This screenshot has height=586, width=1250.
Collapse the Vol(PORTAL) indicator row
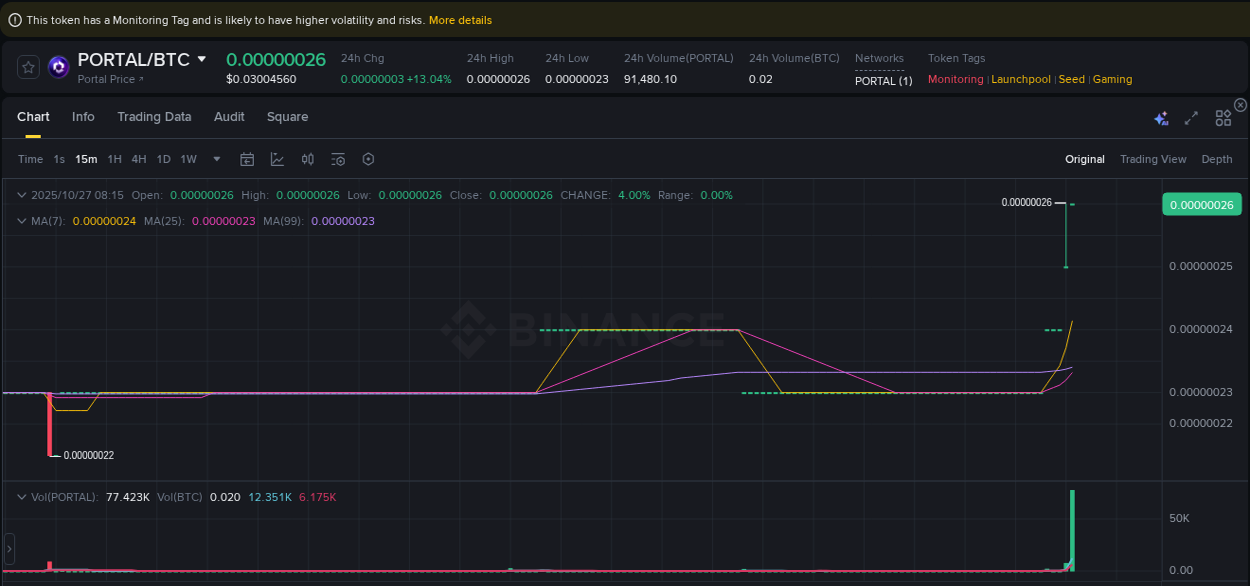tap(22, 496)
